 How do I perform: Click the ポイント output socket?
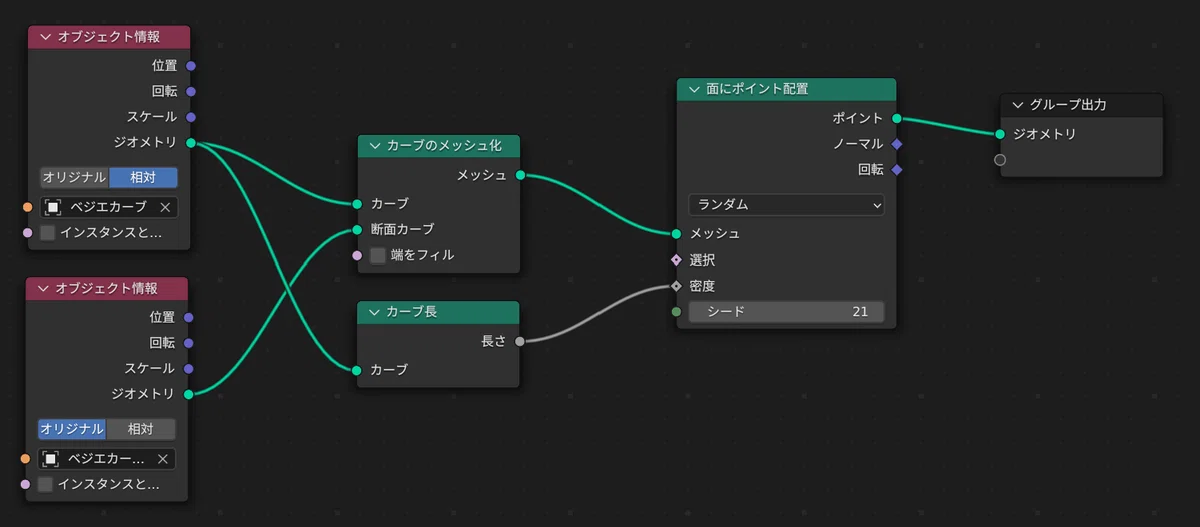896,118
